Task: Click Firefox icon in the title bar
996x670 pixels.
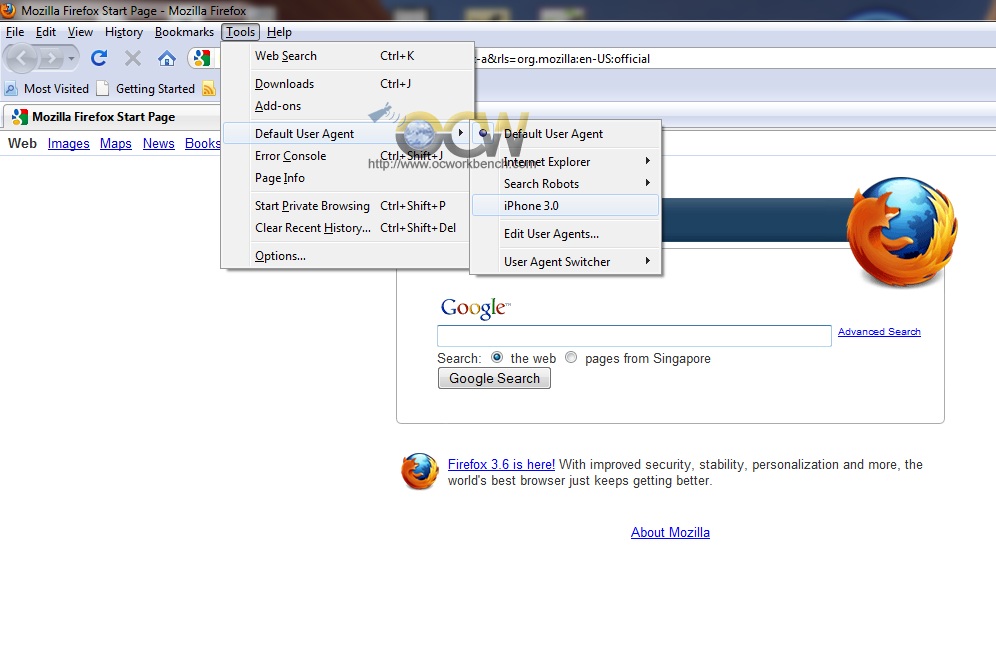Action: click(8, 10)
